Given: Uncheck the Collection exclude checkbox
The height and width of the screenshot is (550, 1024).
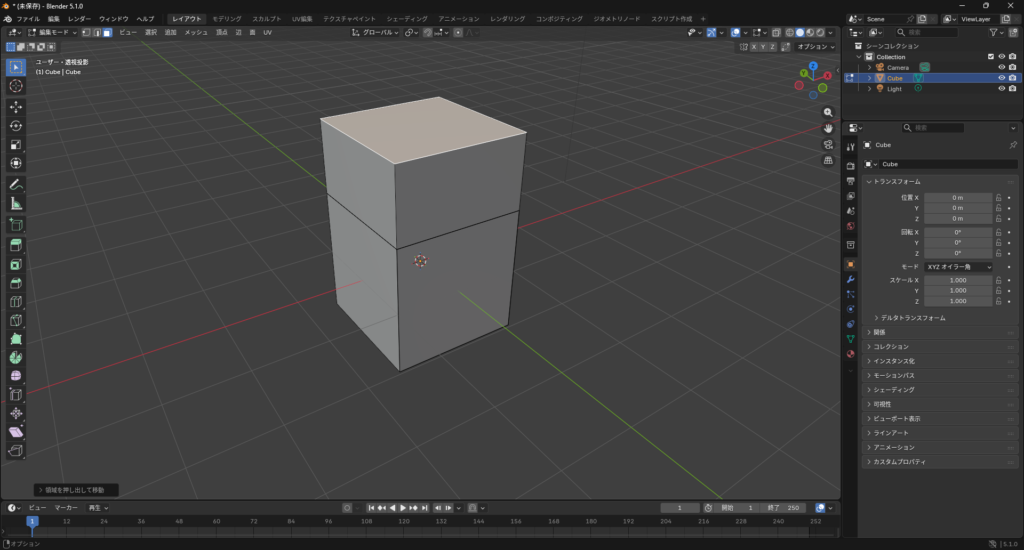Looking at the screenshot, I should pos(991,57).
